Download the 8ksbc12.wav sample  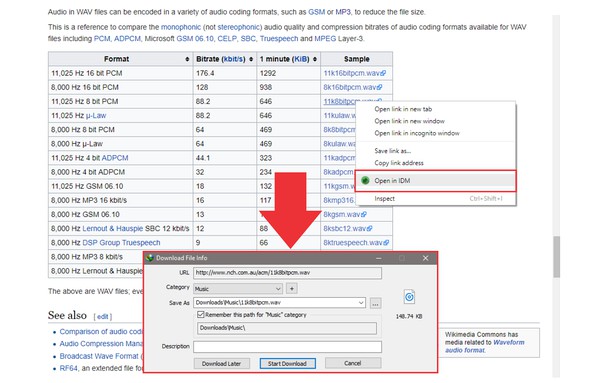click(x=345, y=228)
